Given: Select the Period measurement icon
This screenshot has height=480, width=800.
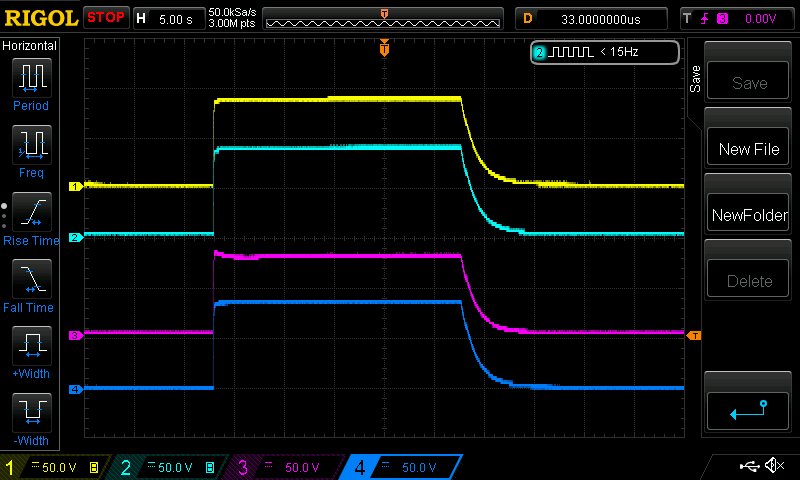Looking at the screenshot, I should point(32,78).
